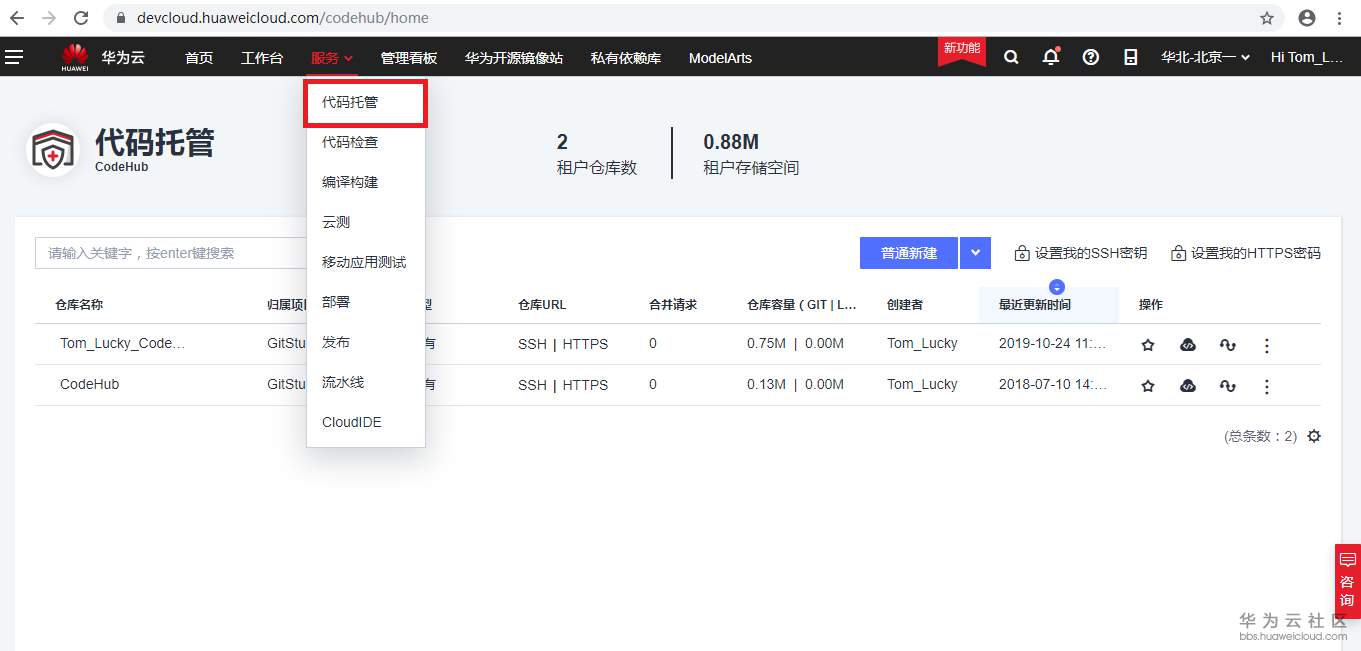
Task: Toggle the 咨询 feedback panel on the right
Action: click(x=1347, y=580)
